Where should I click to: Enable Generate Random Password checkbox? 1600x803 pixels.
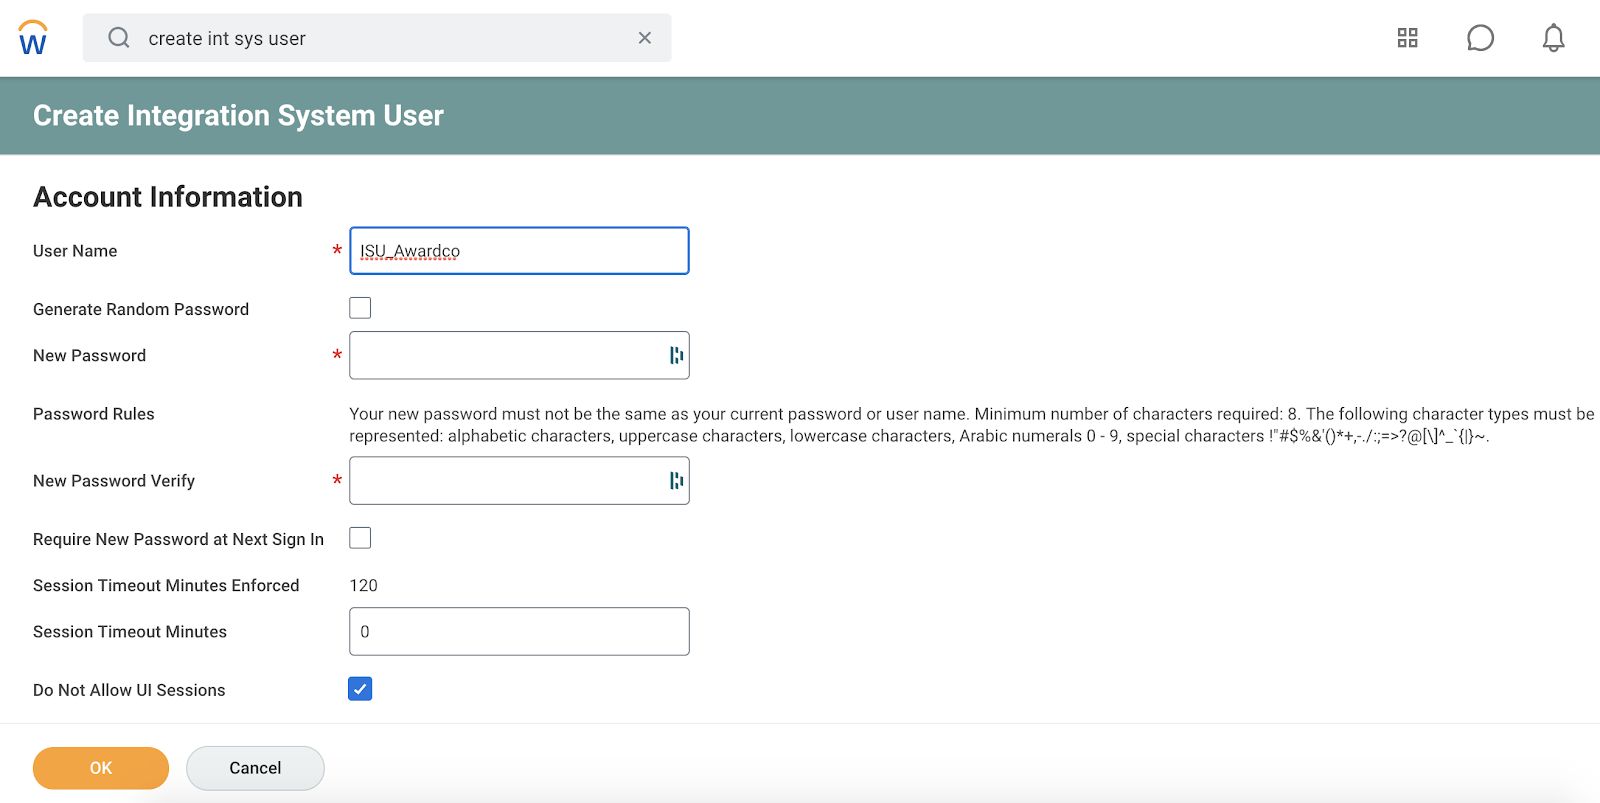pyautogui.click(x=360, y=308)
